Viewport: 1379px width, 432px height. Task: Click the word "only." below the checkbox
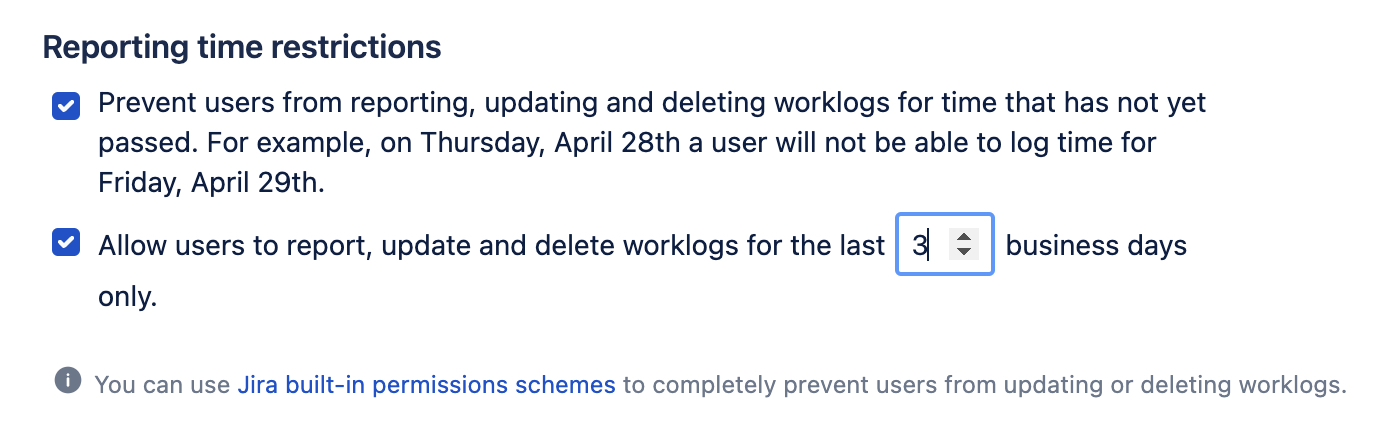128,298
